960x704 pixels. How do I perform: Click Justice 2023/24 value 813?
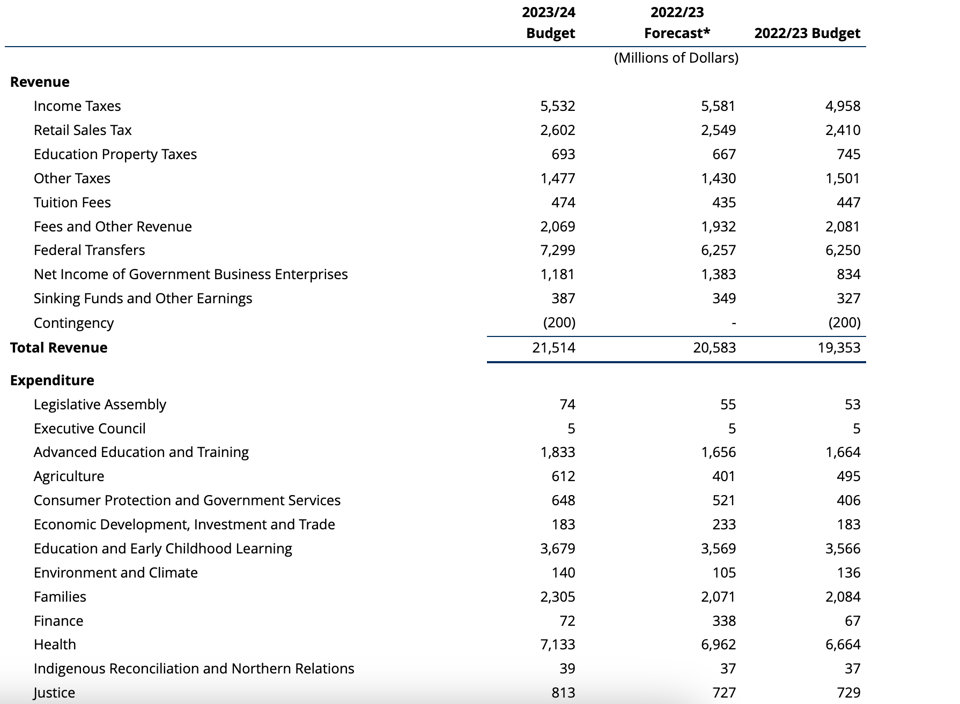tap(563, 693)
